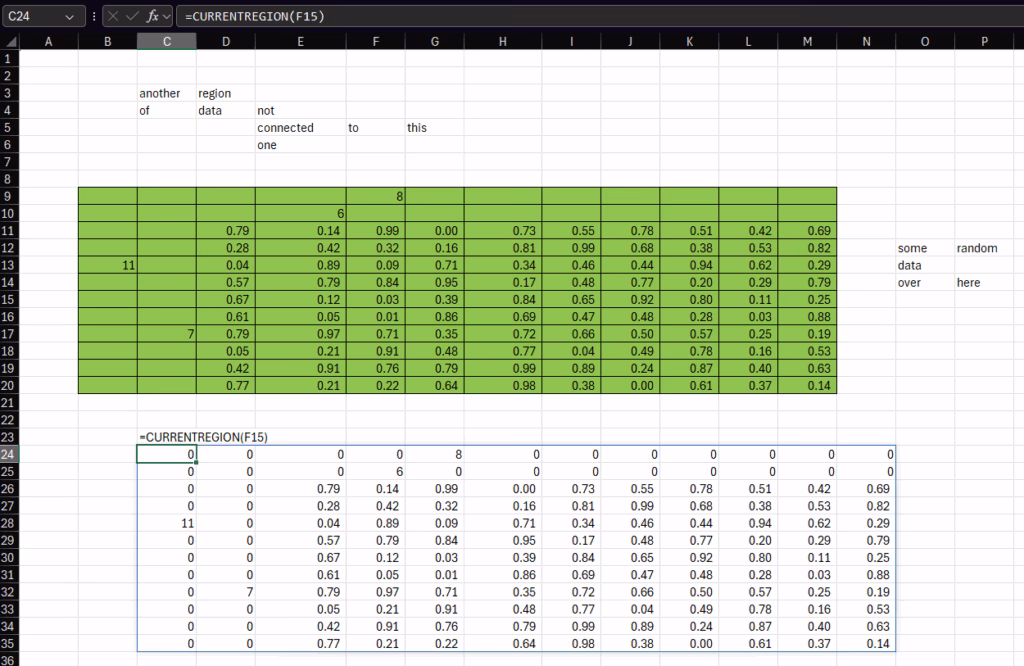Image resolution: width=1024 pixels, height=666 pixels.
Task: Select column M header
Action: [x=807, y=42]
